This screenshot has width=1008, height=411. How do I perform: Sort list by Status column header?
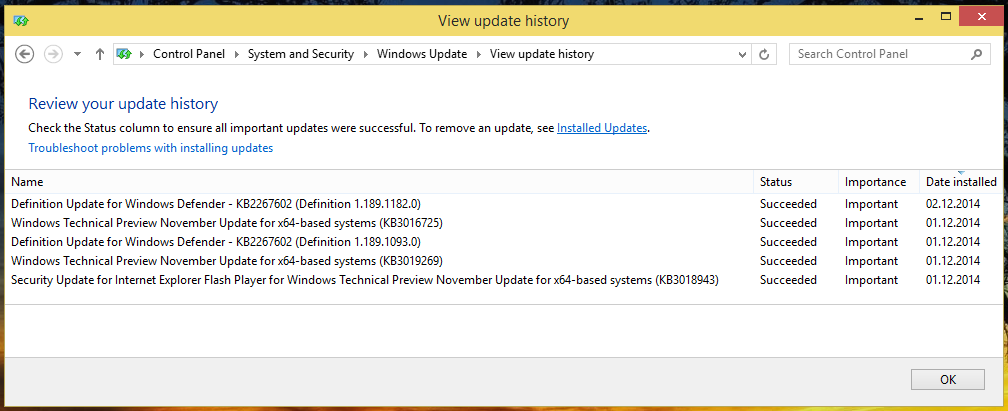796,182
